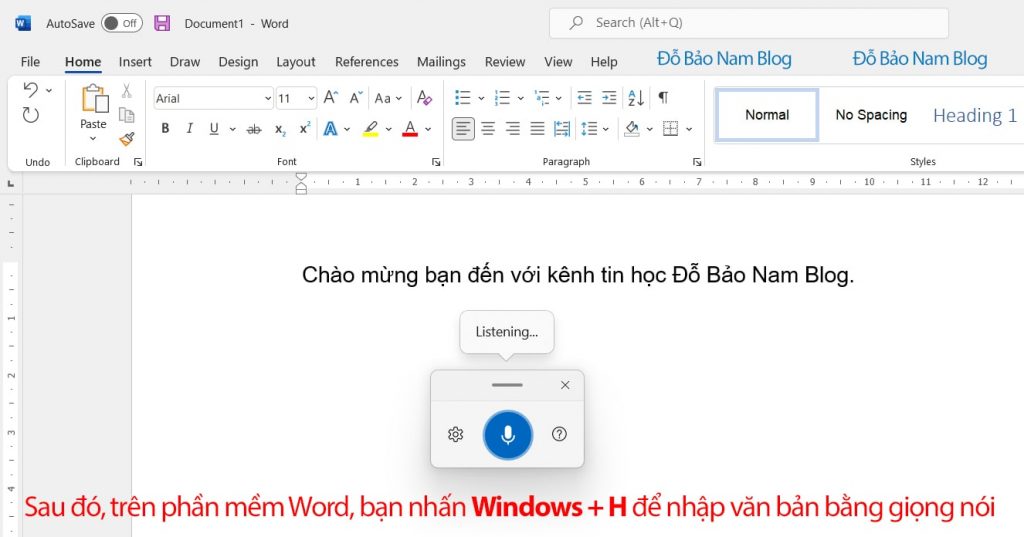Image resolution: width=1024 pixels, height=537 pixels.
Task: Click the Borders icon
Action: pyautogui.click(x=671, y=129)
